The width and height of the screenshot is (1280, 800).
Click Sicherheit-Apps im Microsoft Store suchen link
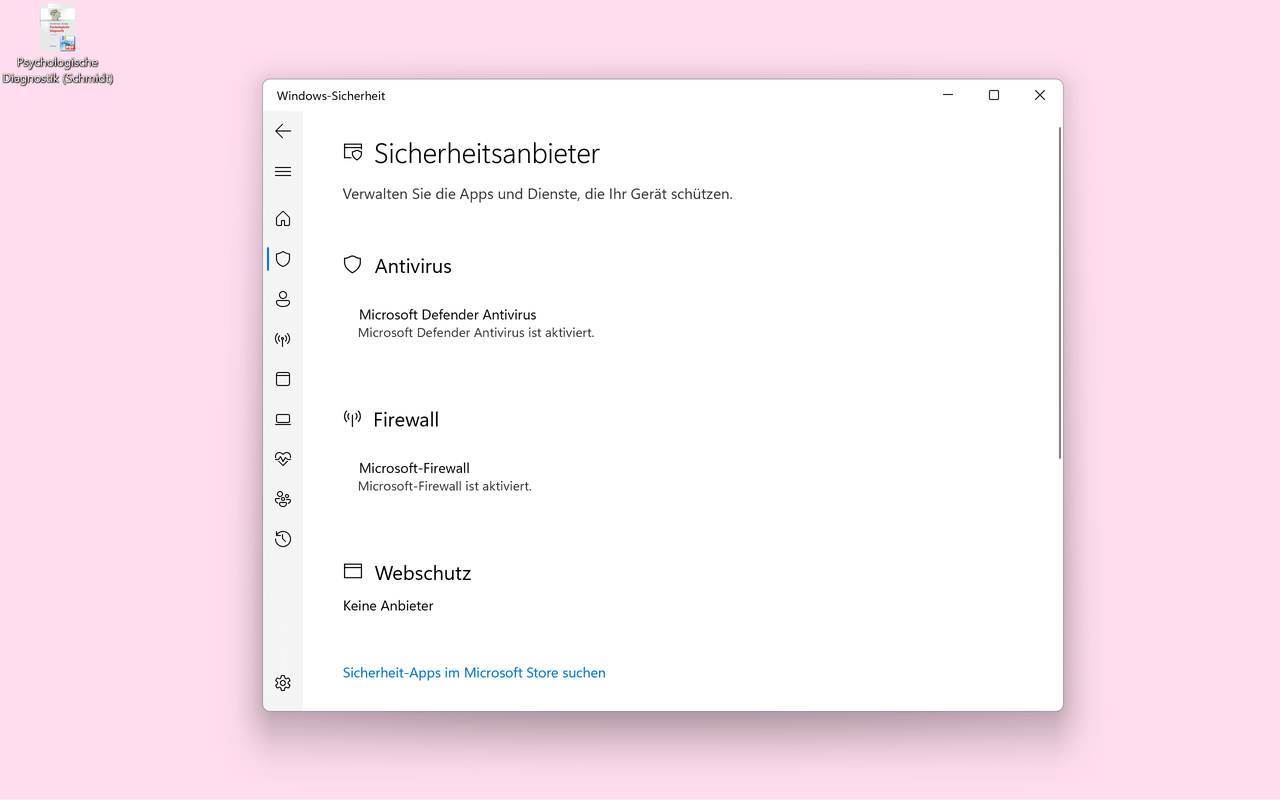474,673
